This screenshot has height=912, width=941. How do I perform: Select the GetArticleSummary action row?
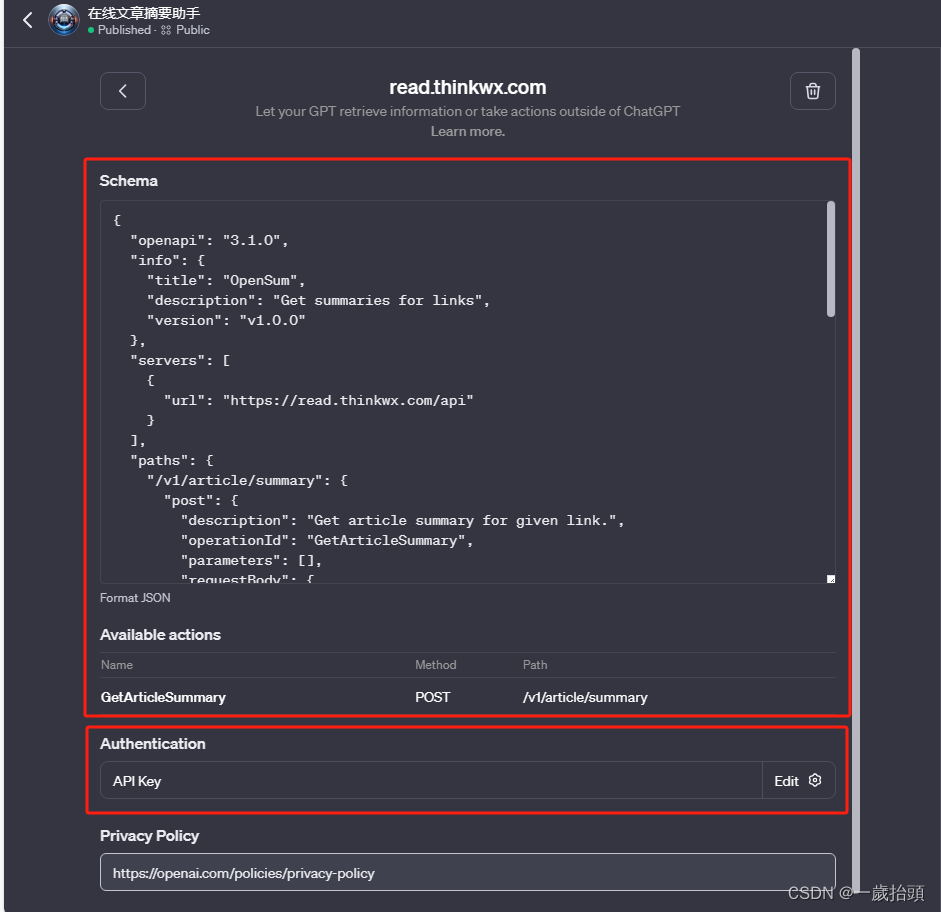[467, 697]
